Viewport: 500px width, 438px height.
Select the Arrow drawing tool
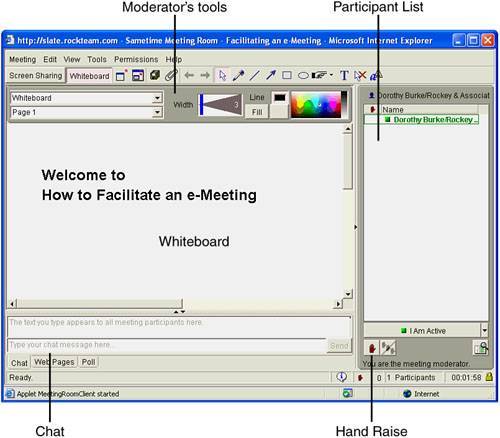coord(271,75)
